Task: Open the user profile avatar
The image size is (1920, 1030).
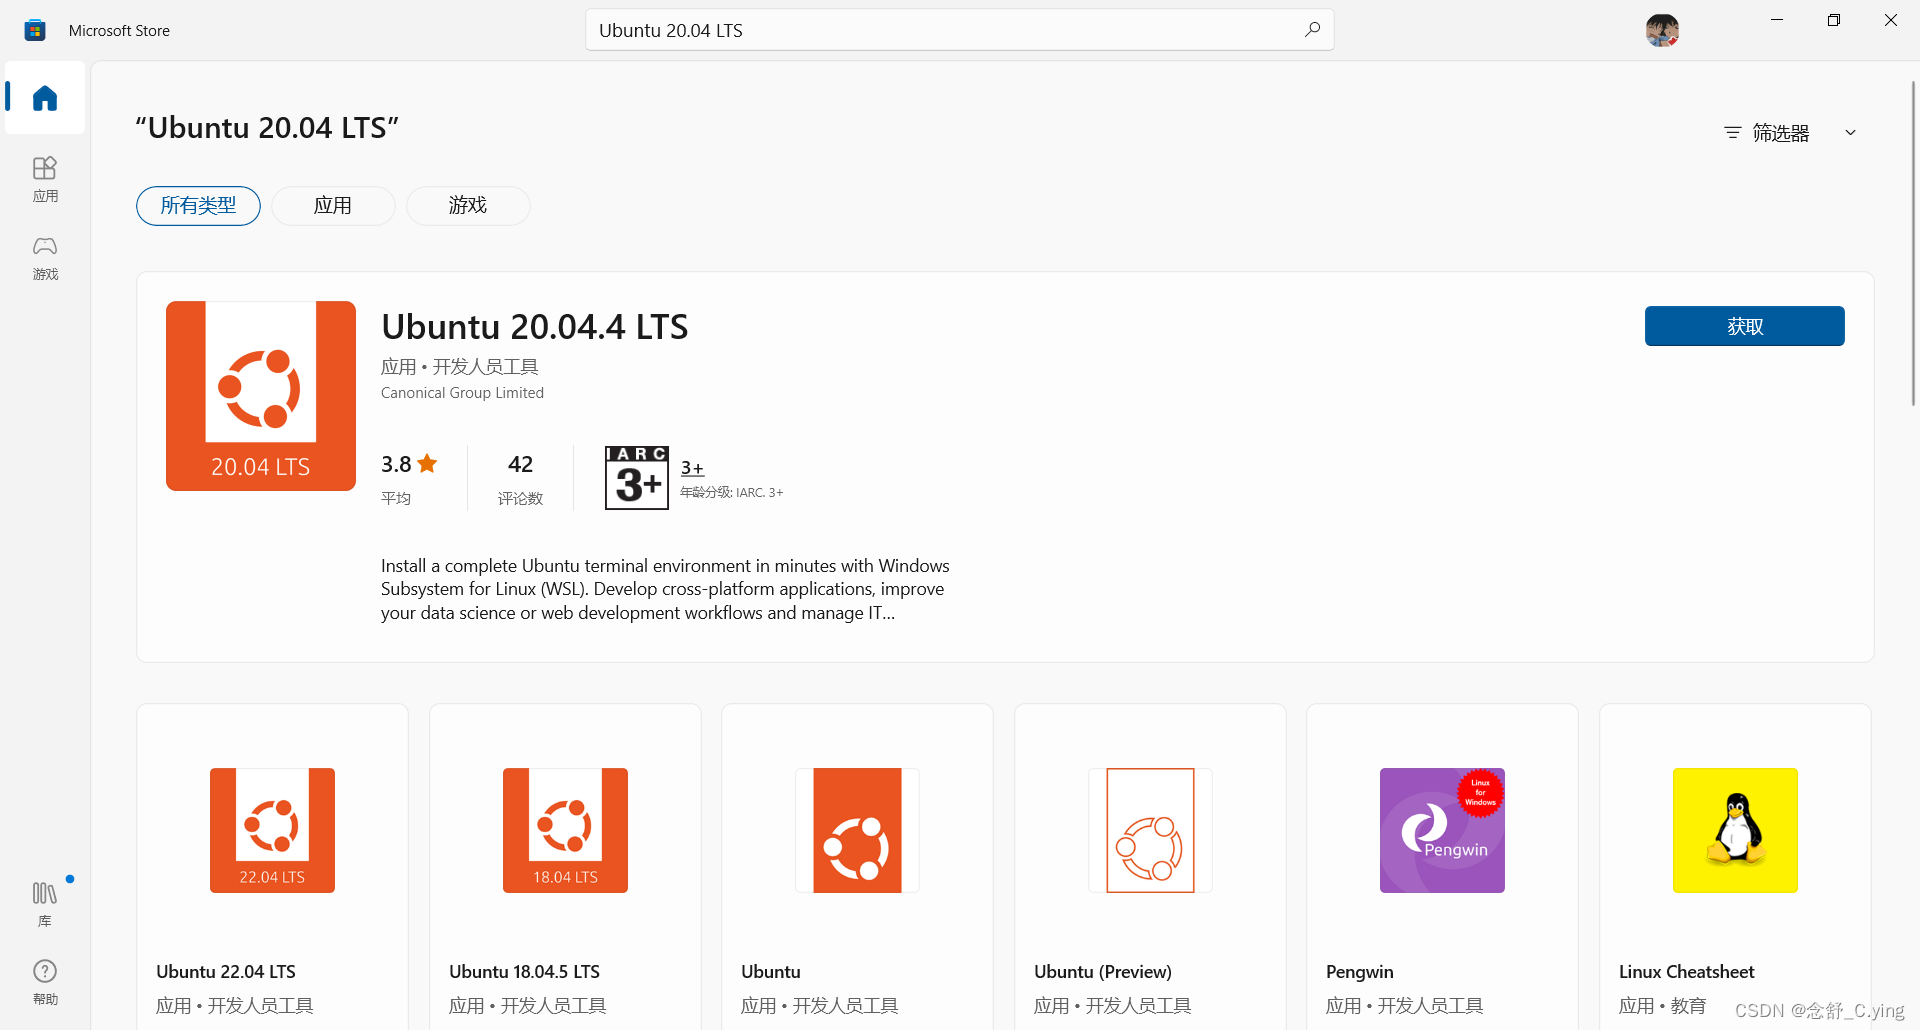Action: (x=1662, y=30)
